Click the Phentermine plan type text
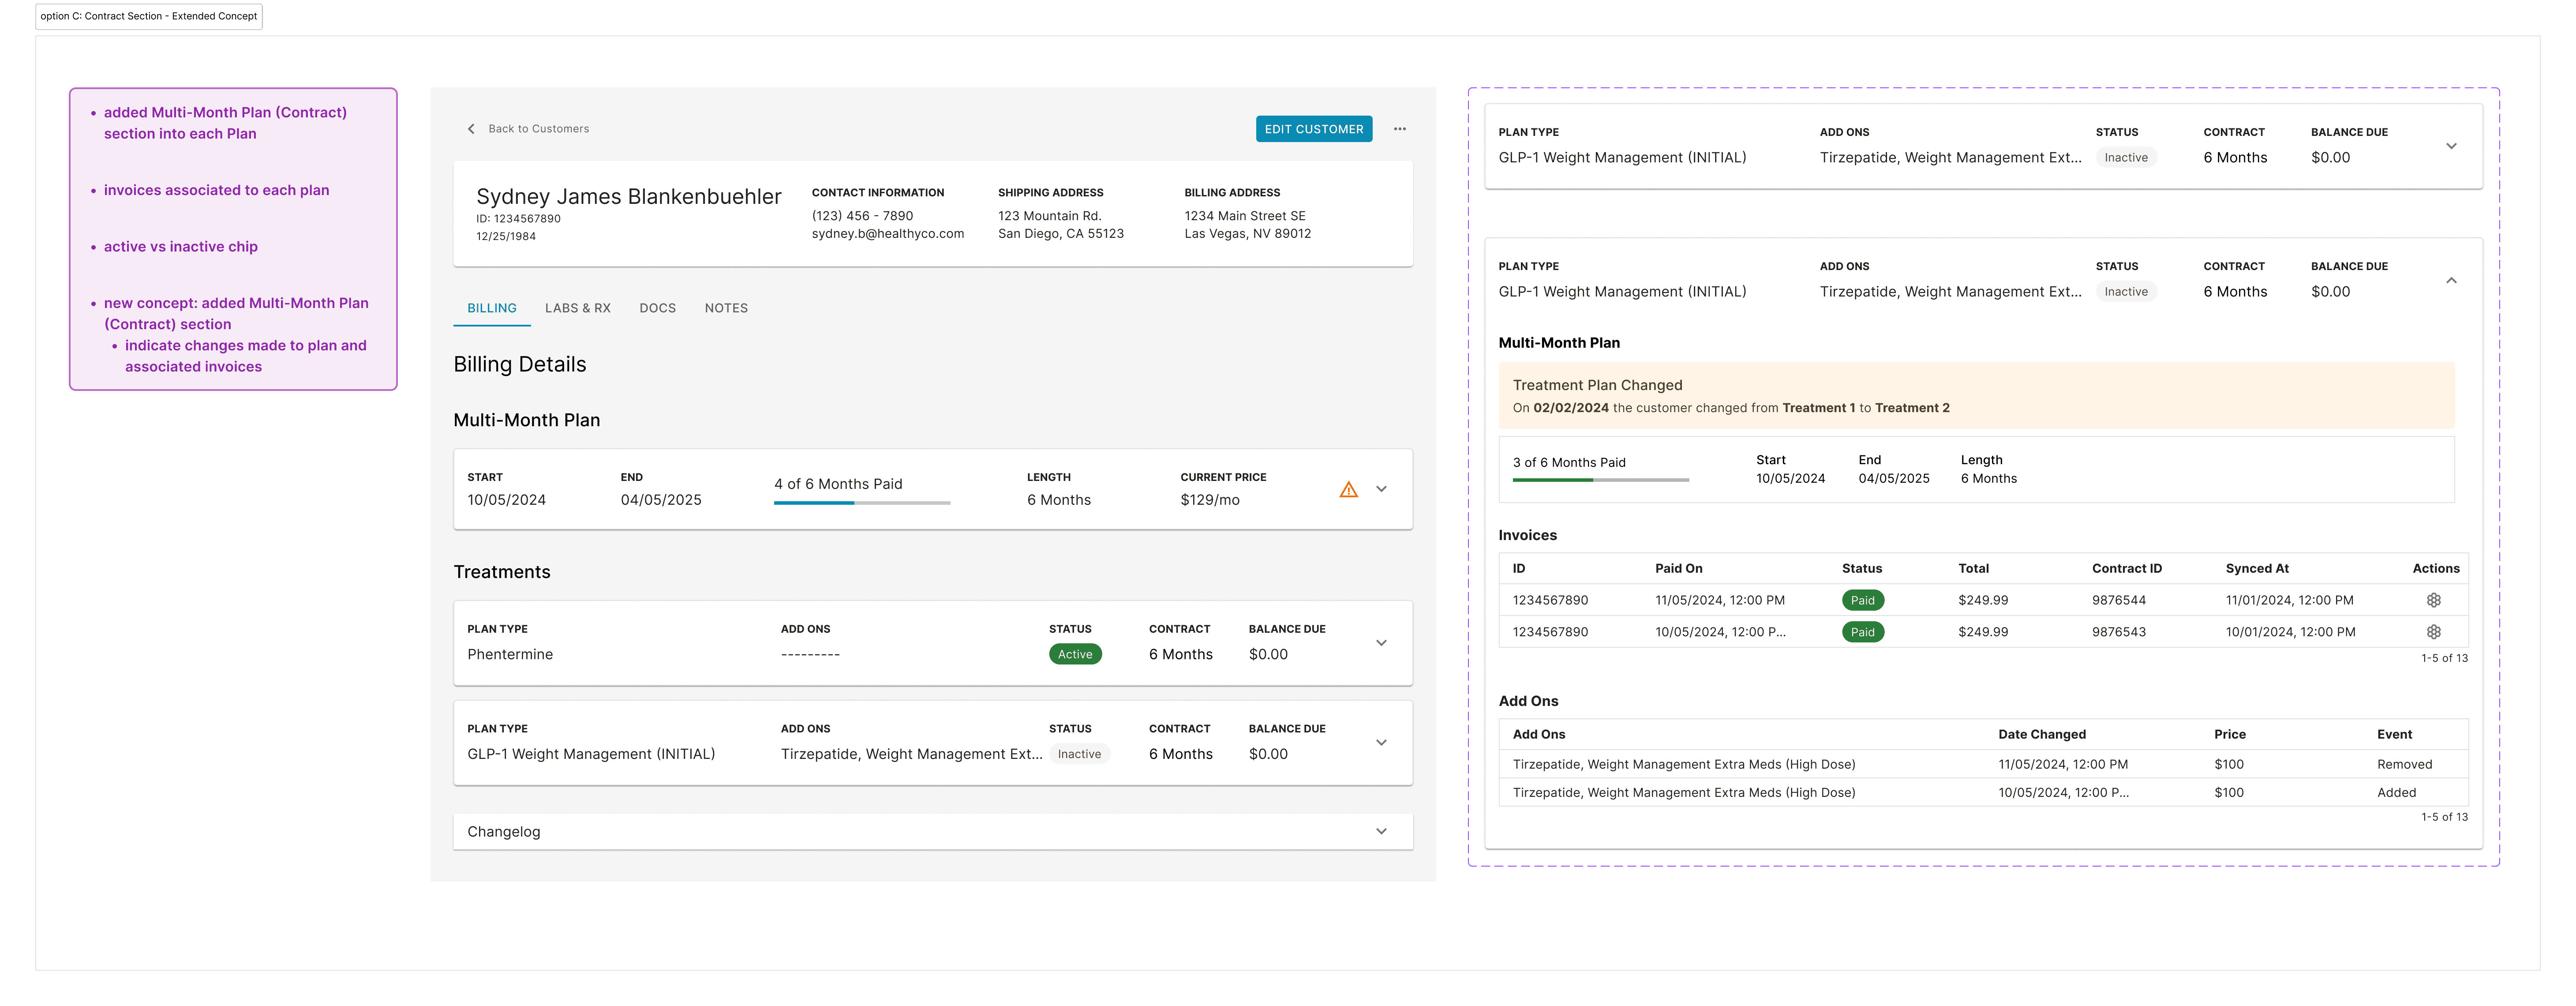The image size is (2576, 1006). pos(510,654)
